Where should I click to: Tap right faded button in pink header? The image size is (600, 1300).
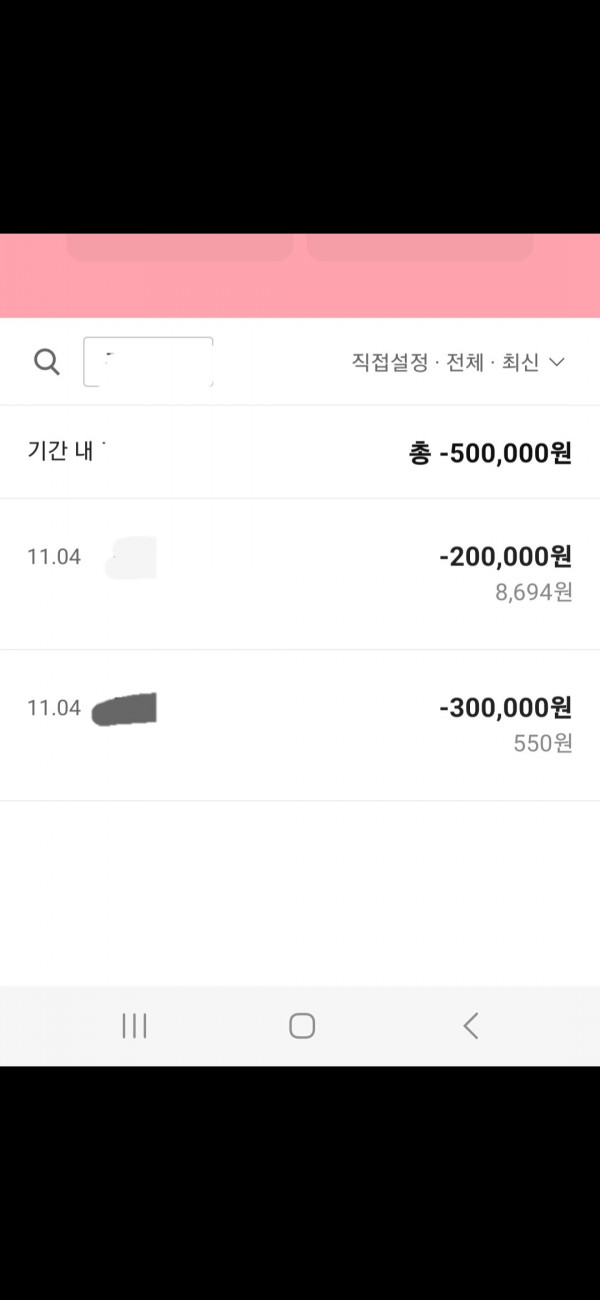click(x=420, y=247)
